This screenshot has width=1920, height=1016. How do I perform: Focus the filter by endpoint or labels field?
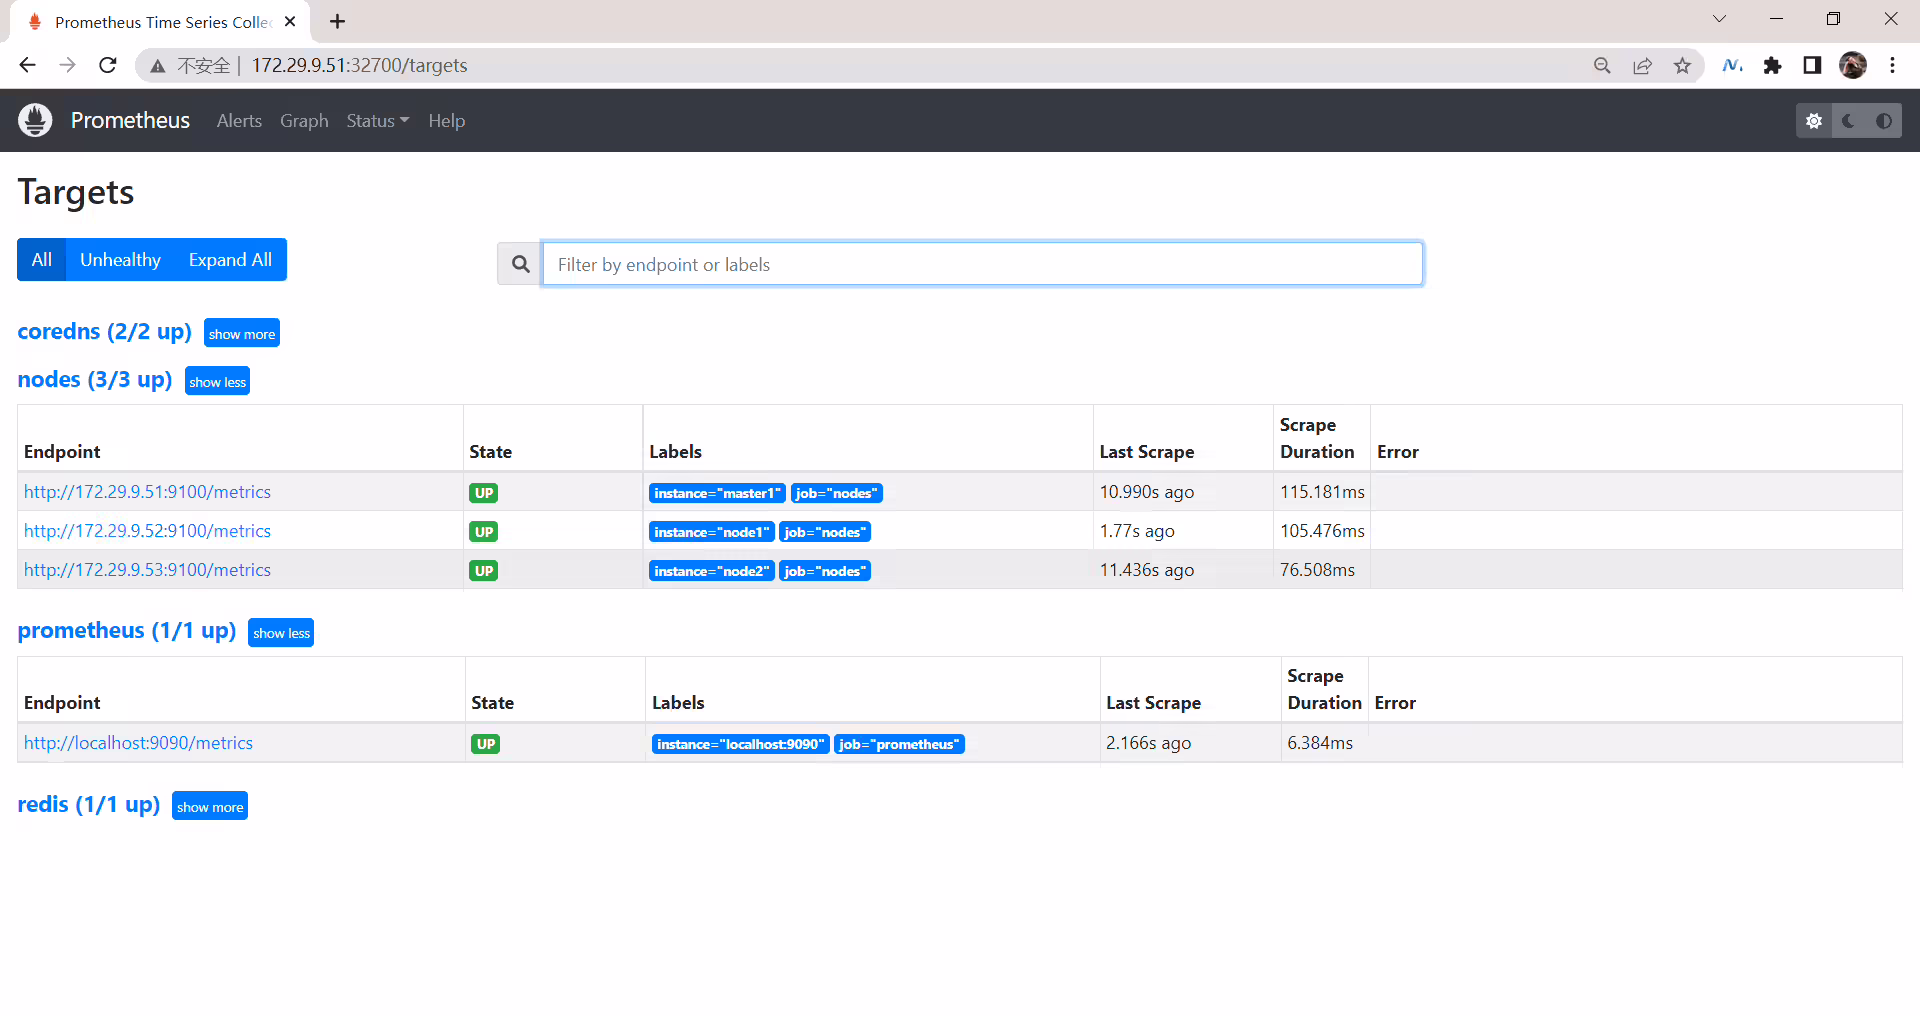pos(982,264)
